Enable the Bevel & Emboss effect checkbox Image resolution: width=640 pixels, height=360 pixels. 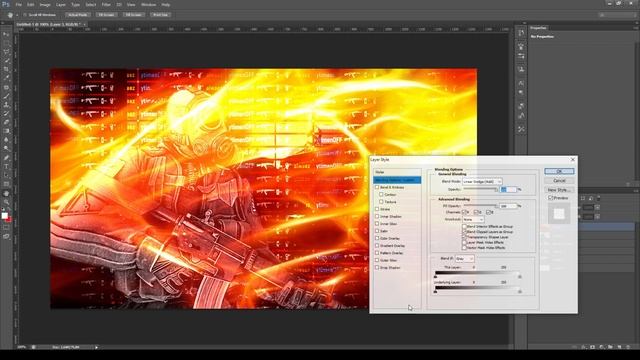click(x=377, y=187)
